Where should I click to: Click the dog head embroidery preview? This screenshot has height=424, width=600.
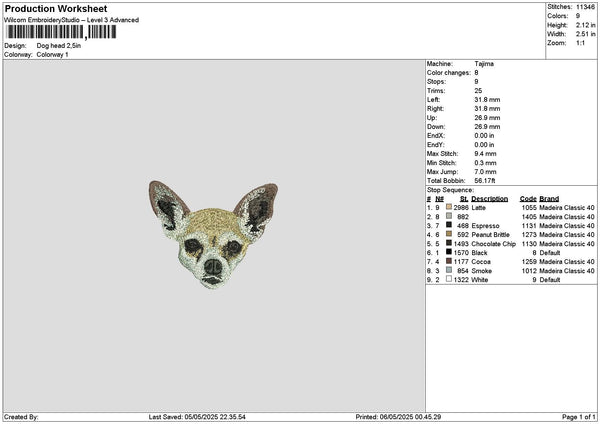(x=213, y=235)
